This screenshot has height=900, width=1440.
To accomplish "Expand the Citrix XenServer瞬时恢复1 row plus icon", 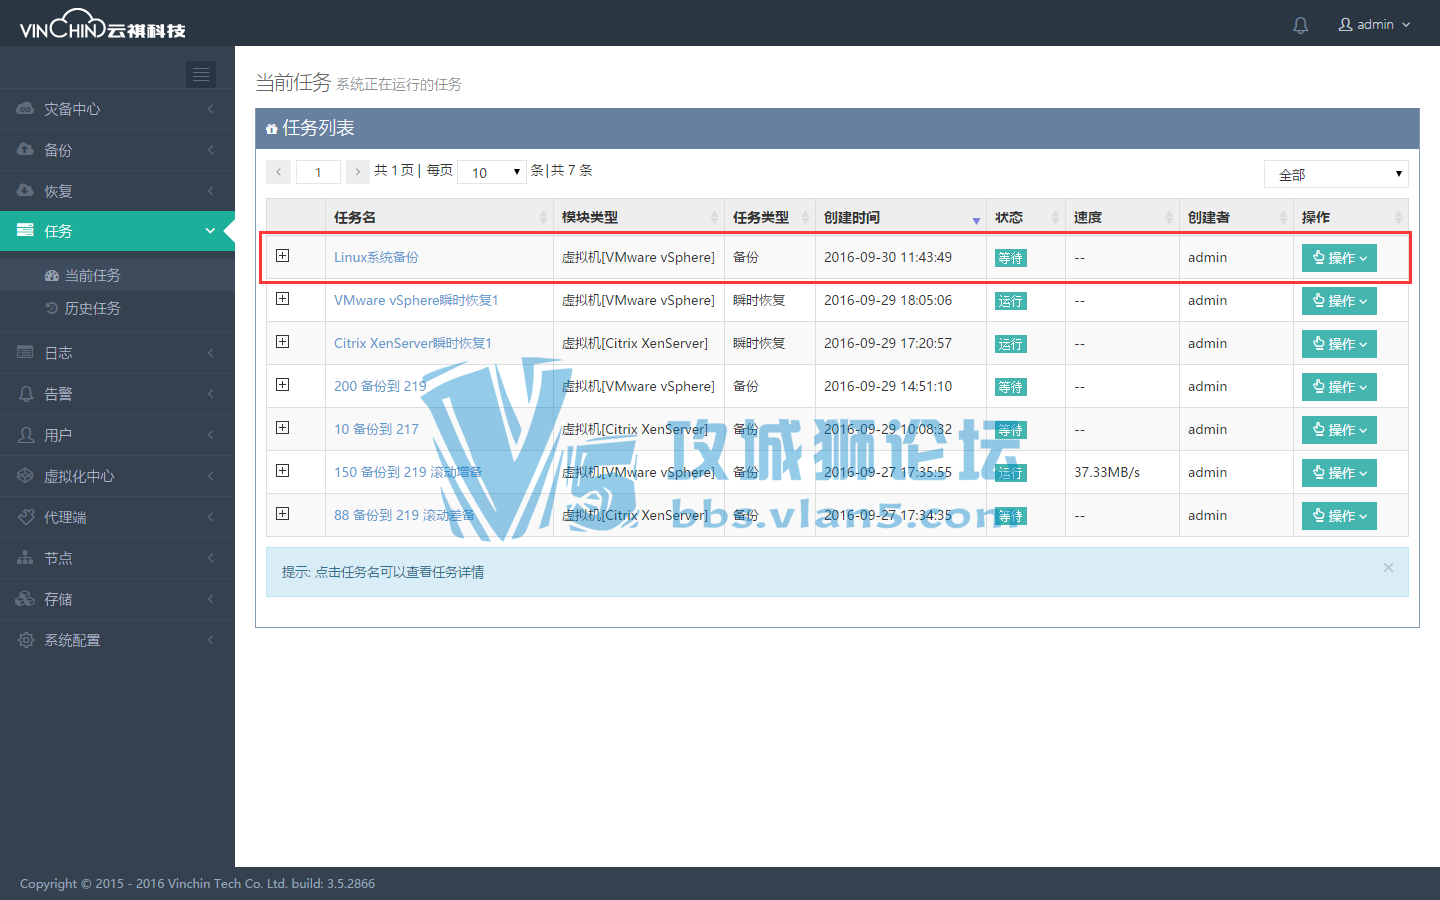I will coord(283,342).
